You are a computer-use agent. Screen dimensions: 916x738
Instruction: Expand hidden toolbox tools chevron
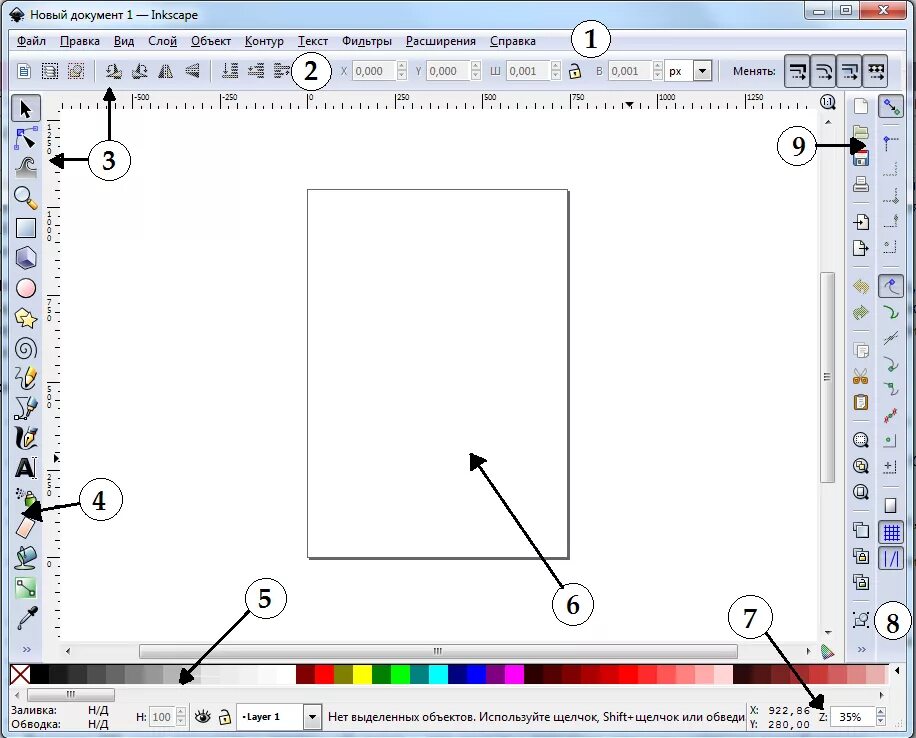(x=26, y=649)
